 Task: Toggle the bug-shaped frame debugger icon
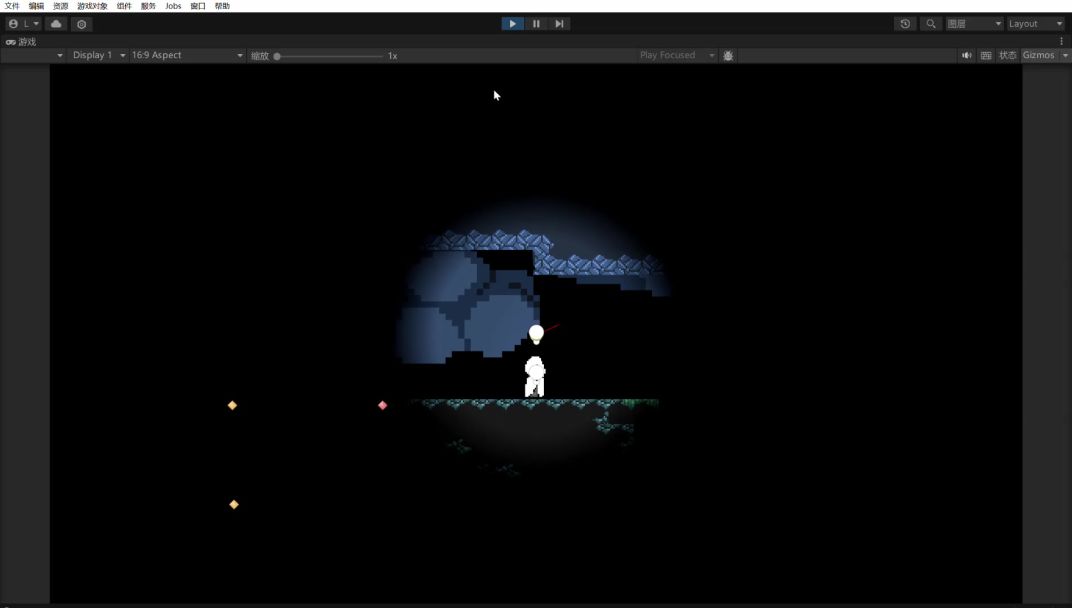(728, 56)
